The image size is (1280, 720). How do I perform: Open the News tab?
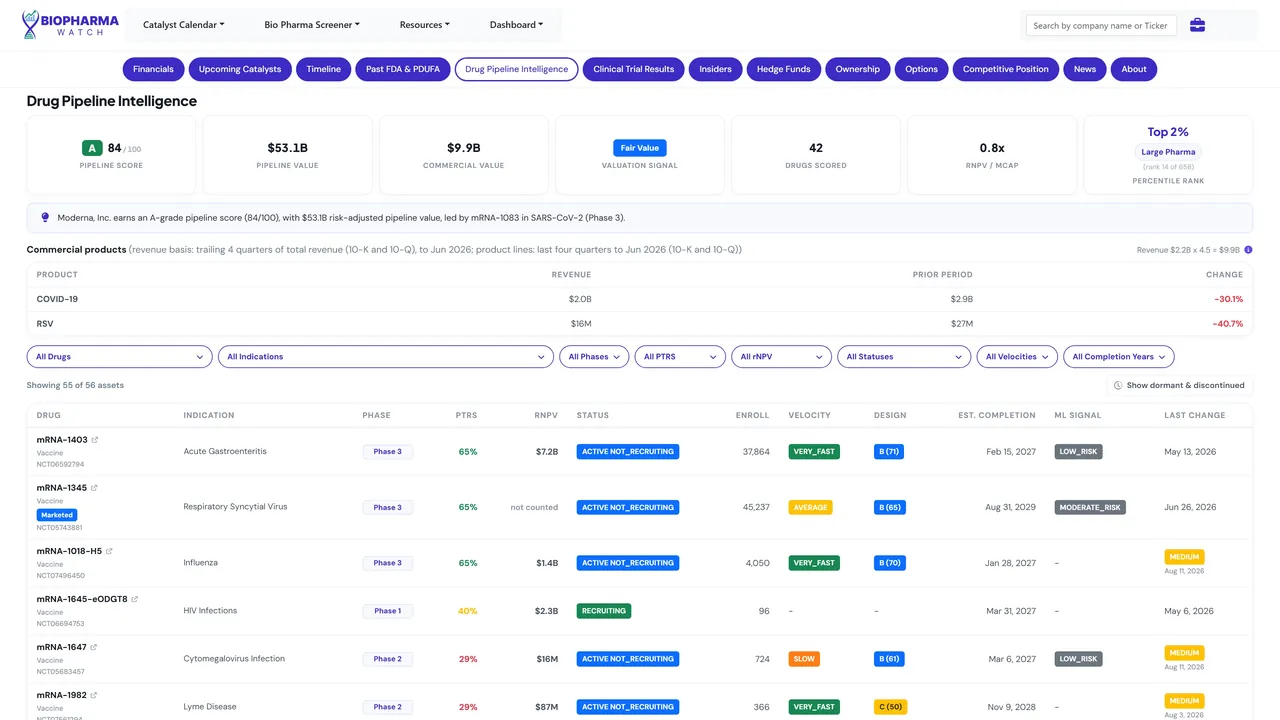click(x=1085, y=69)
